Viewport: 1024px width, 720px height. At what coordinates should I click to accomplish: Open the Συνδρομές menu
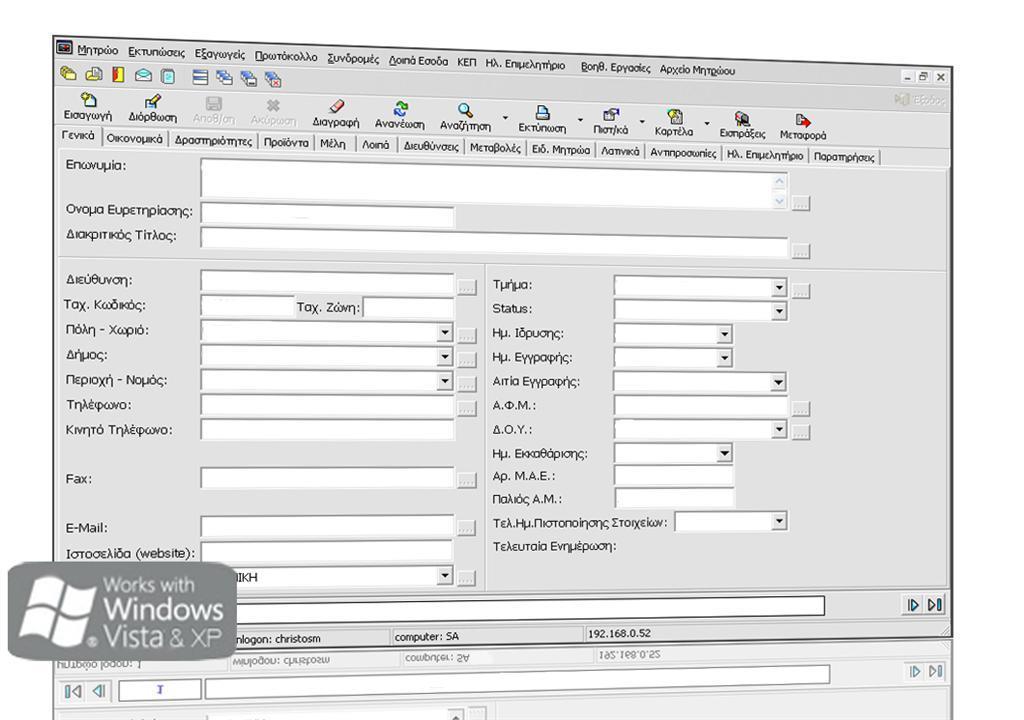pos(353,58)
